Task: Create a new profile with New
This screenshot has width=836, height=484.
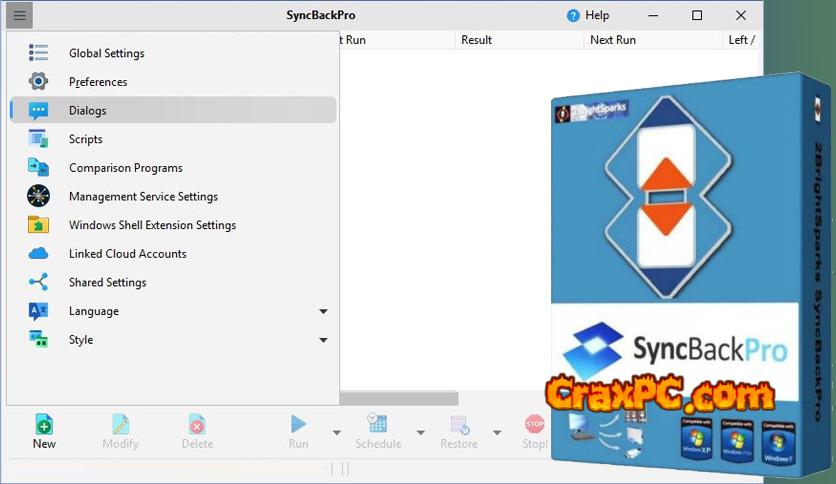Action: click(44, 431)
